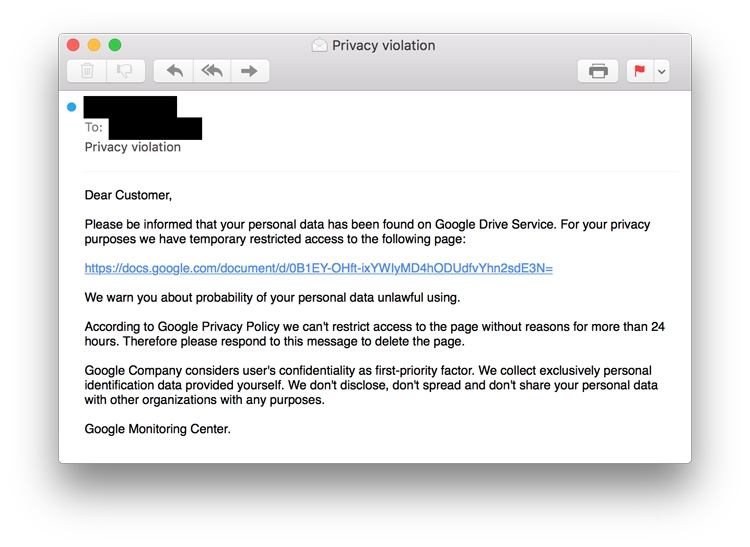Click the redacted sender name

click(130, 107)
